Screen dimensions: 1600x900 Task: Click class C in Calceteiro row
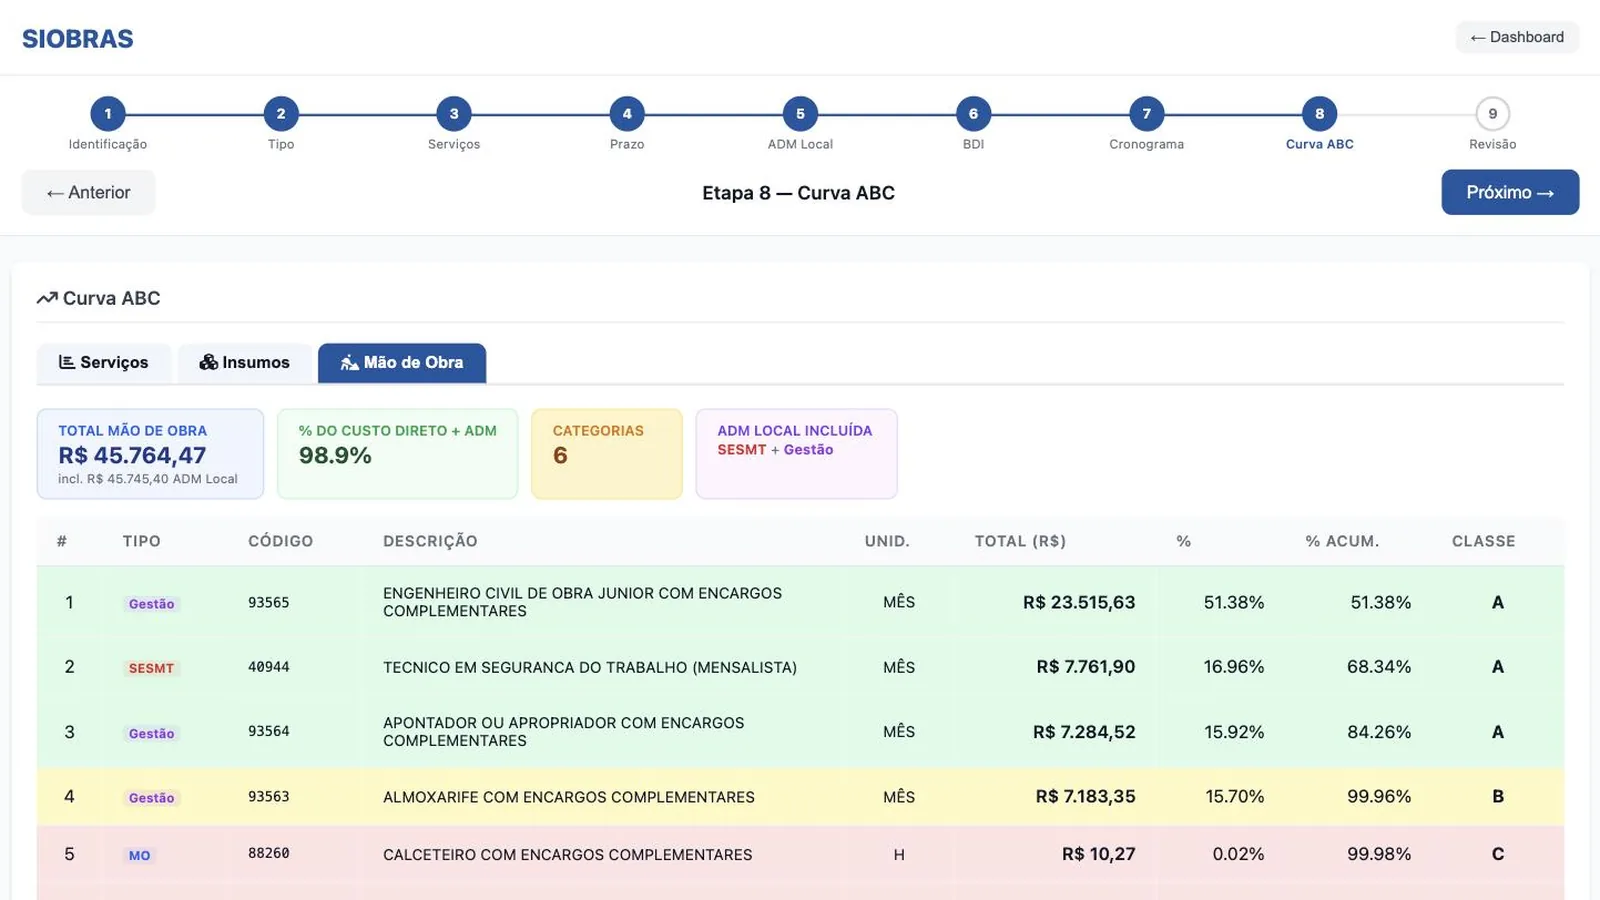(x=1498, y=854)
